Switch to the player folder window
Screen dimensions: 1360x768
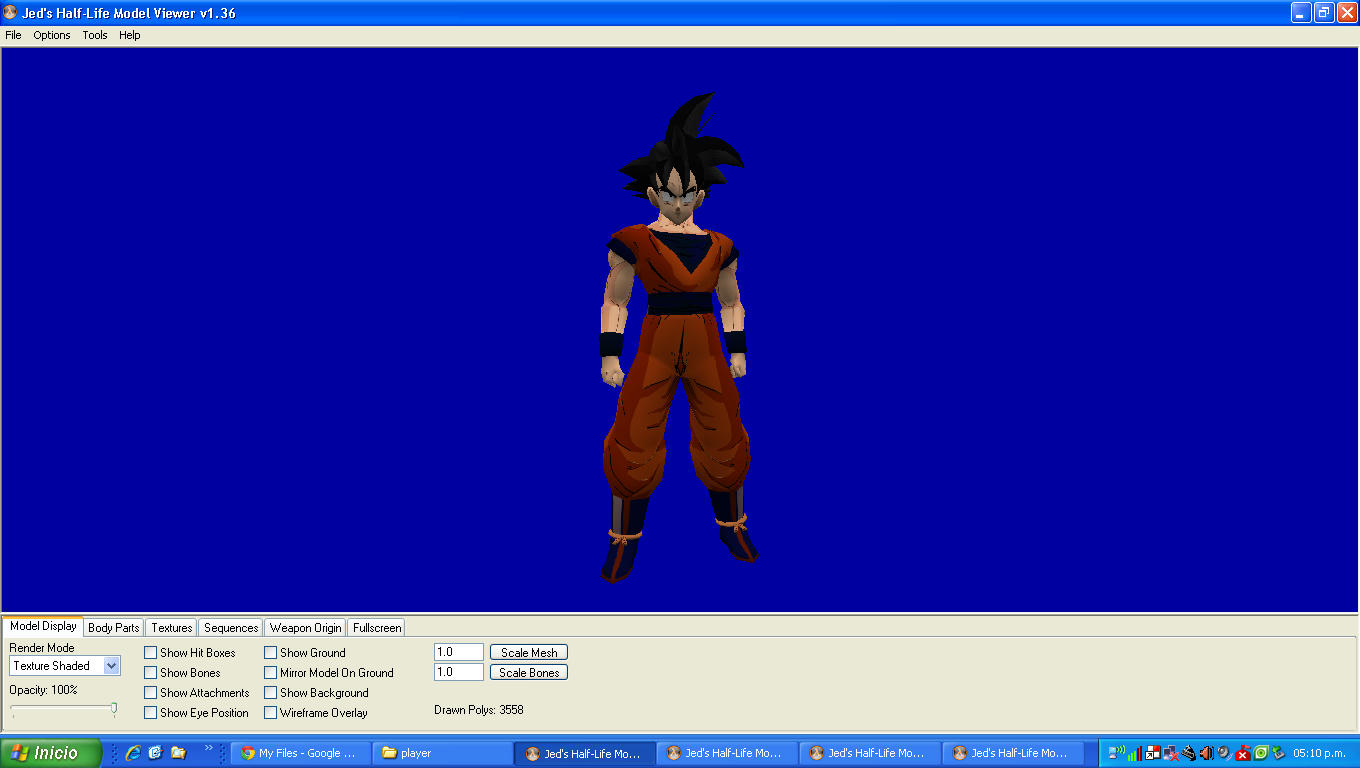(x=442, y=753)
